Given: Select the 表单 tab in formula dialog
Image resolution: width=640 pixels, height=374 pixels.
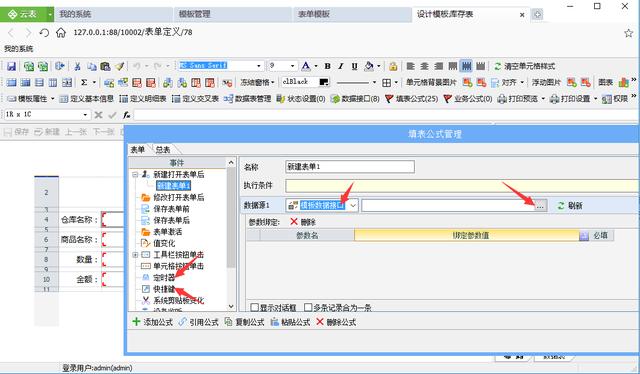Looking at the screenshot, I should [138, 149].
